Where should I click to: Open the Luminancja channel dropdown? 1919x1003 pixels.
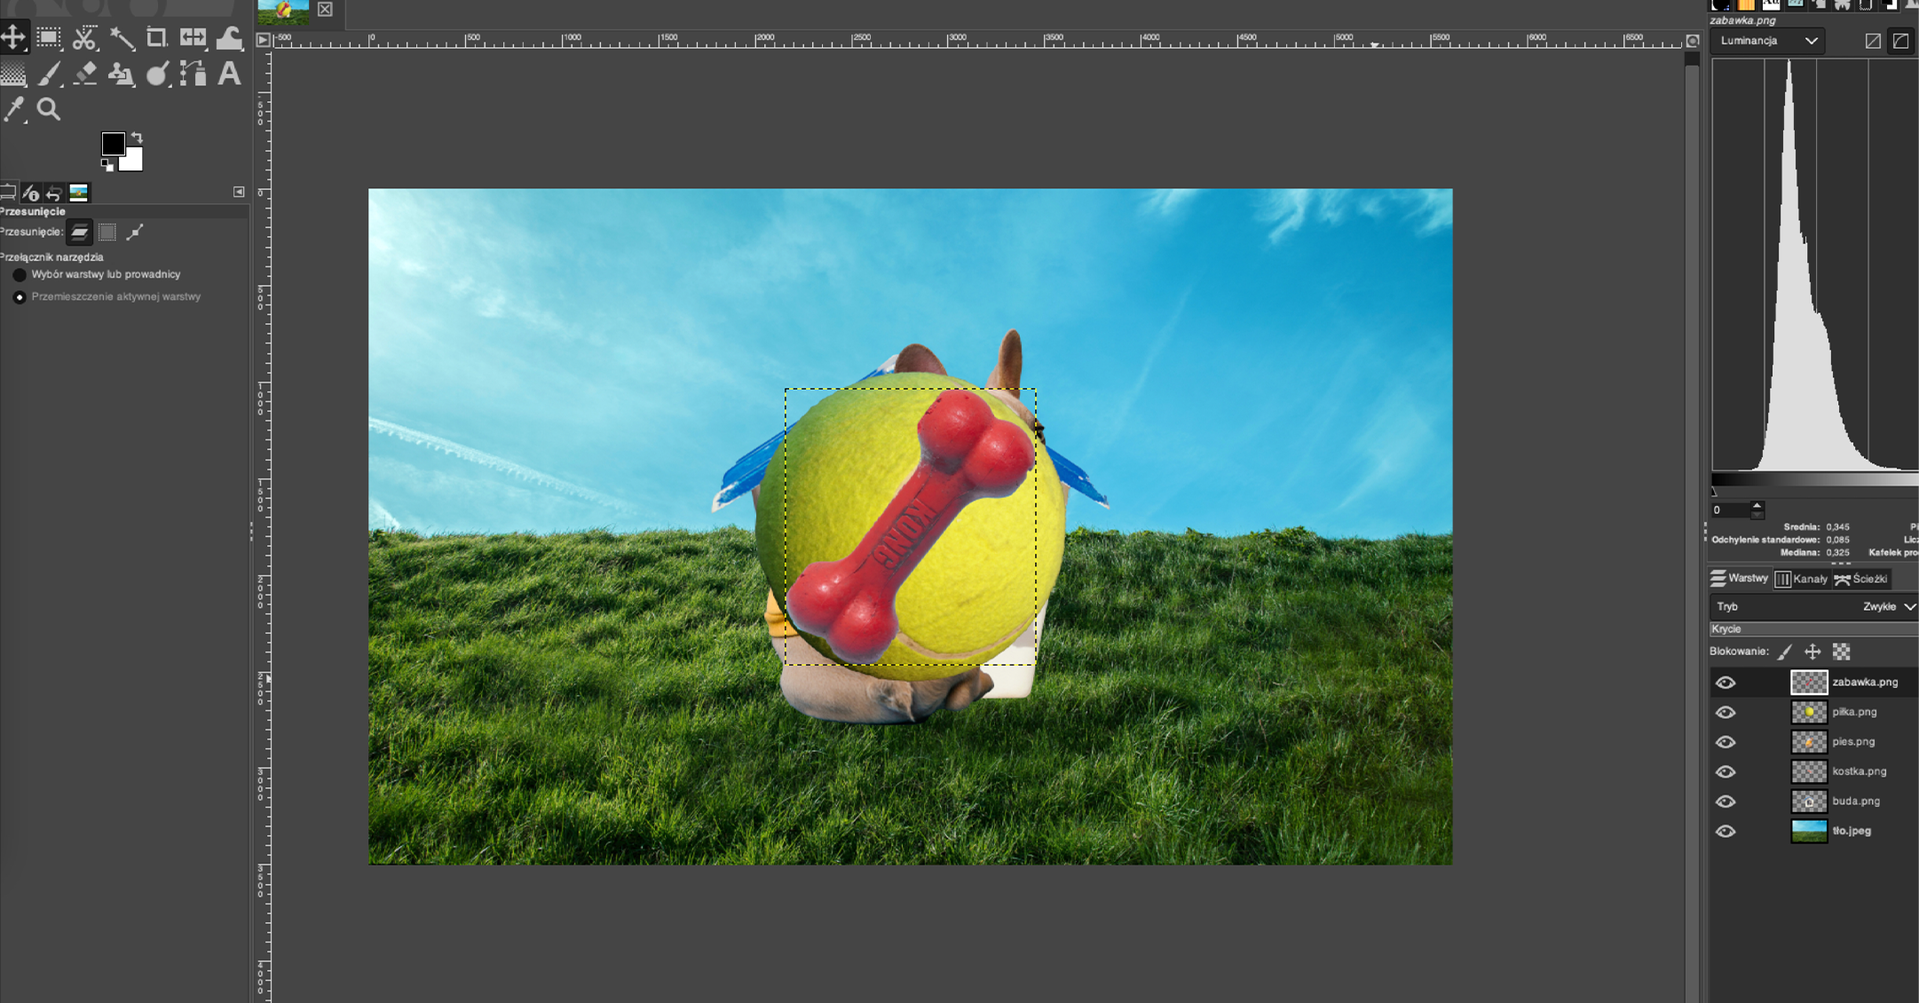1767,41
